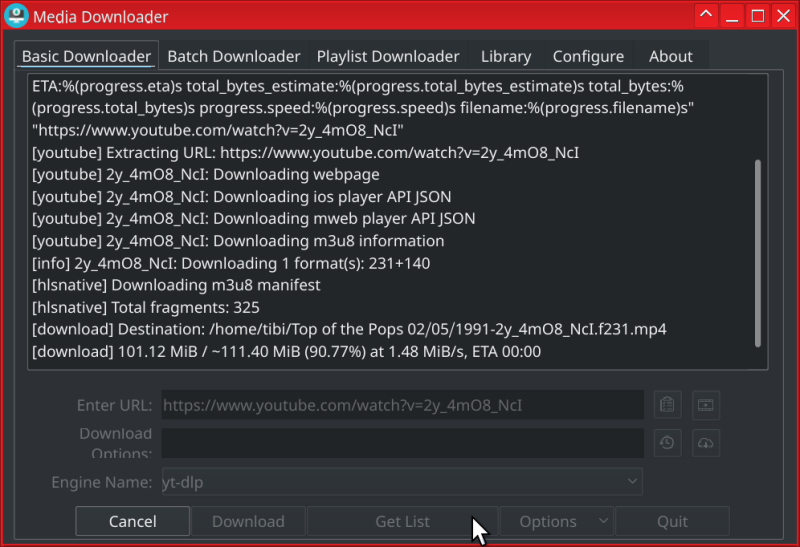Click the keep-above arrow button in titlebar
The image size is (800, 547).
(706, 15)
